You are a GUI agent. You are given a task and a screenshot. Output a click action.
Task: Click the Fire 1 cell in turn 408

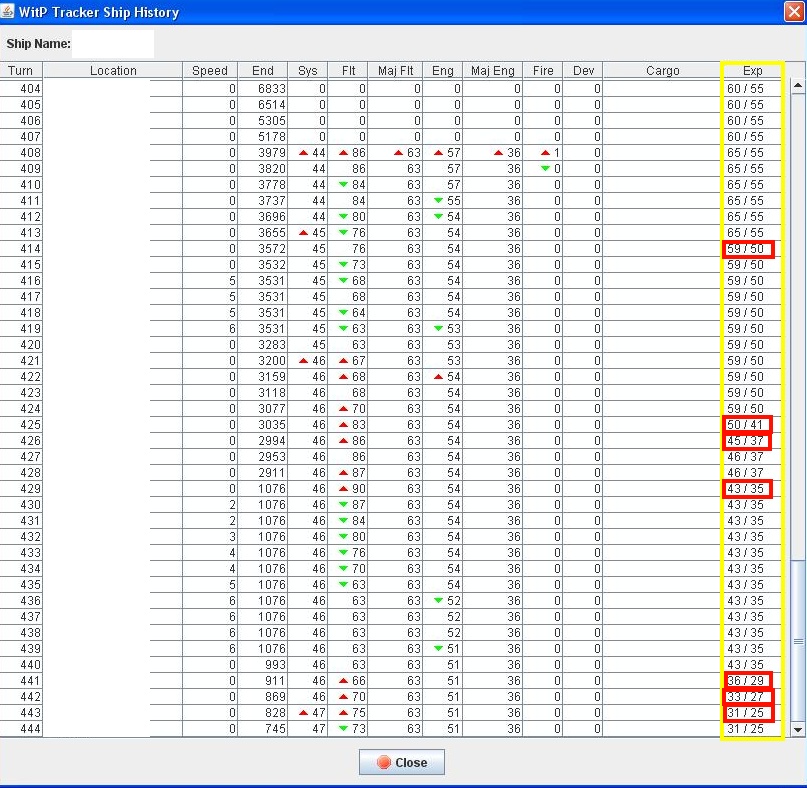543,152
